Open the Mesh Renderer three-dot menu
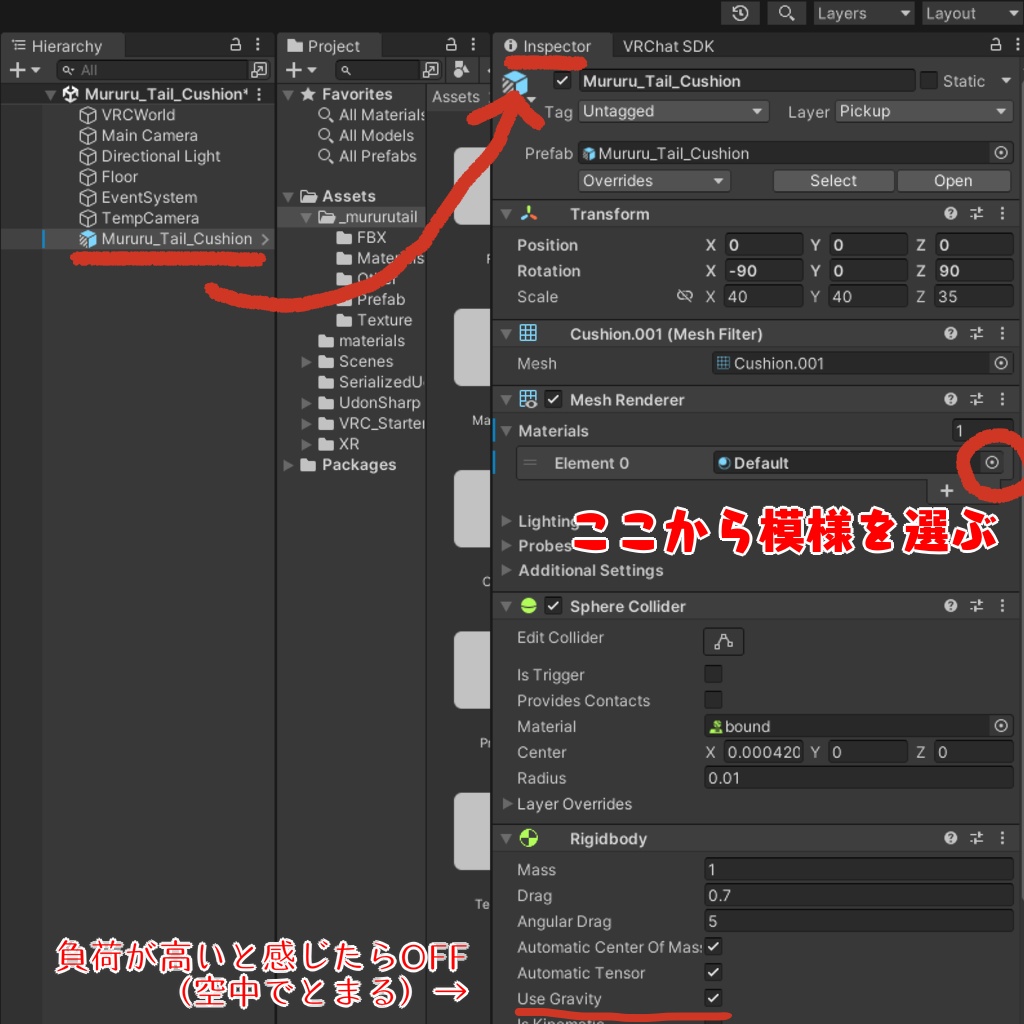 (x=1003, y=399)
